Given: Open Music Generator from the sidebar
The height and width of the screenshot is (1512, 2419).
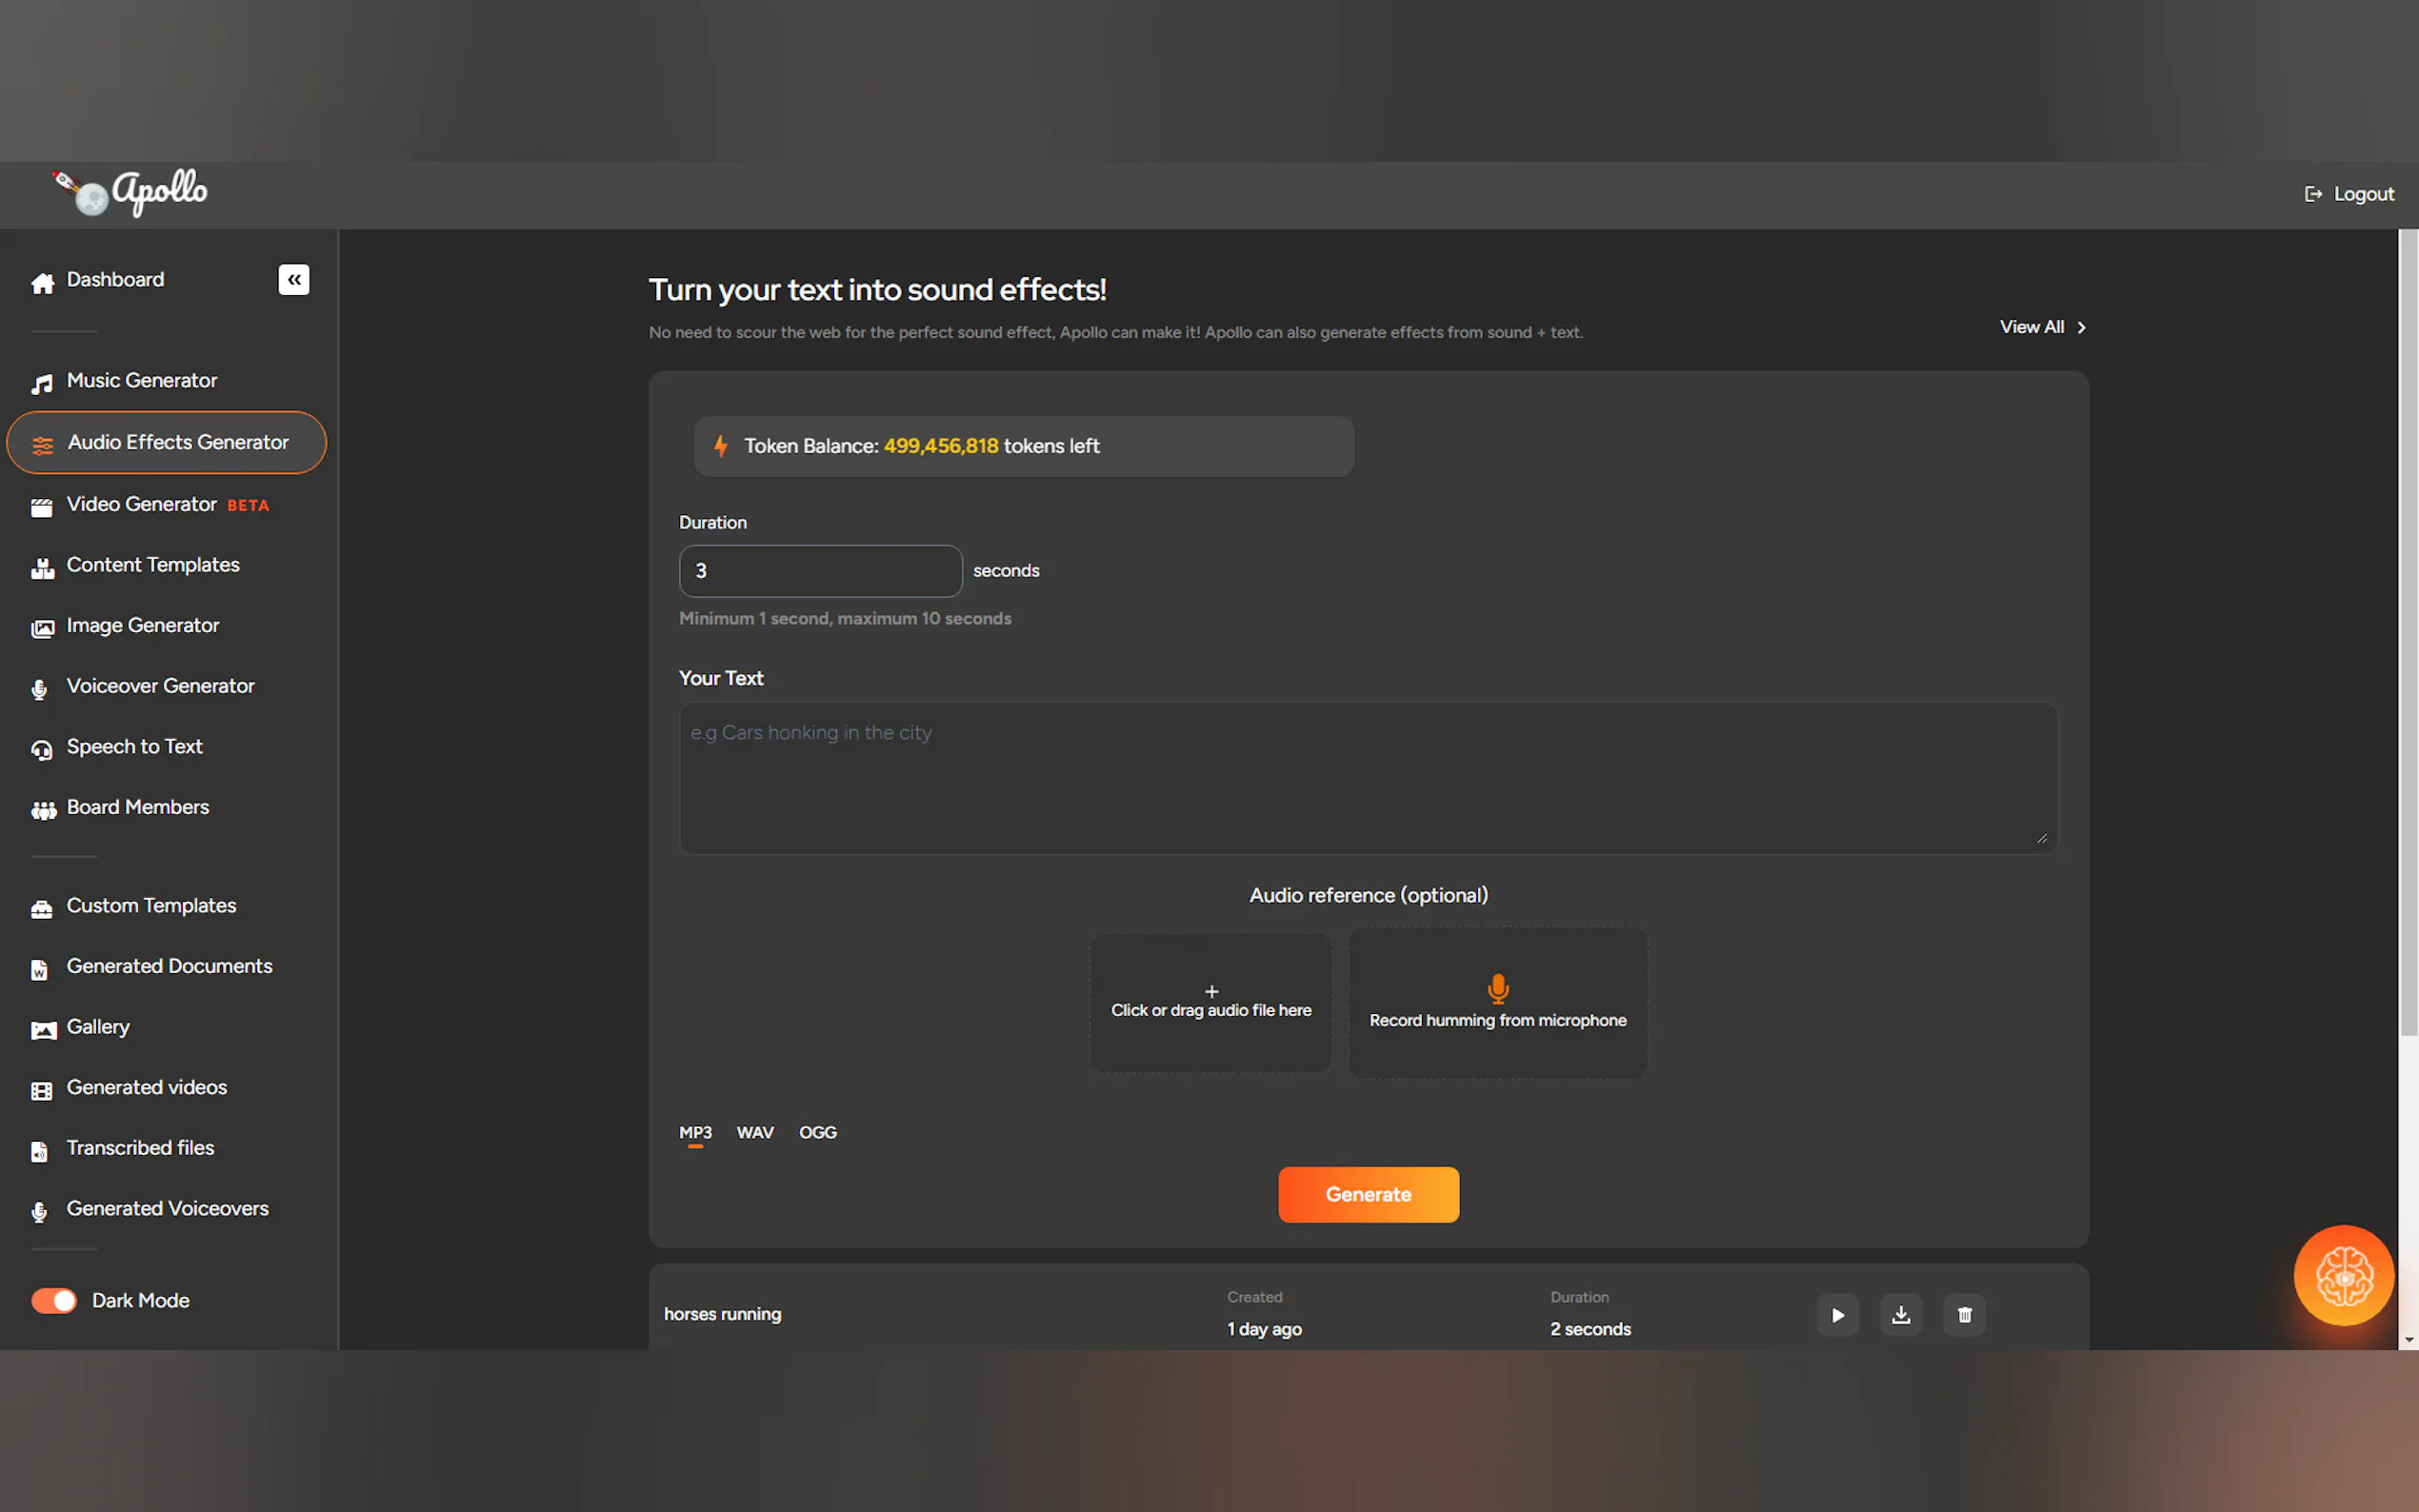Looking at the screenshot, I should (x=141, y=381).
